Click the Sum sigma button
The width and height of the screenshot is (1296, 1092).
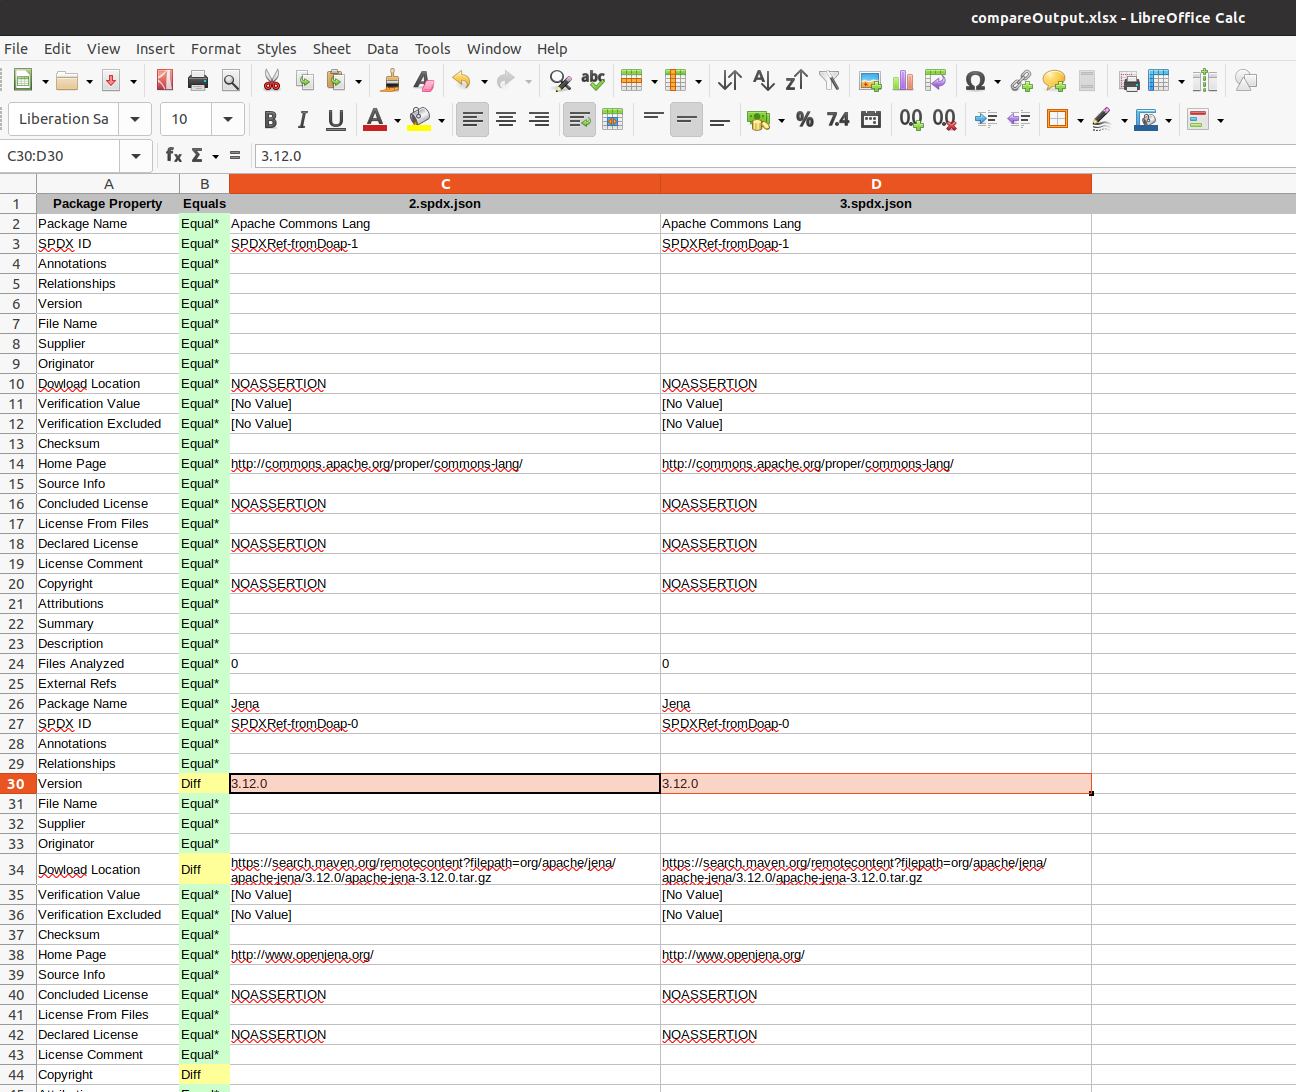click(x=198, y=155)
